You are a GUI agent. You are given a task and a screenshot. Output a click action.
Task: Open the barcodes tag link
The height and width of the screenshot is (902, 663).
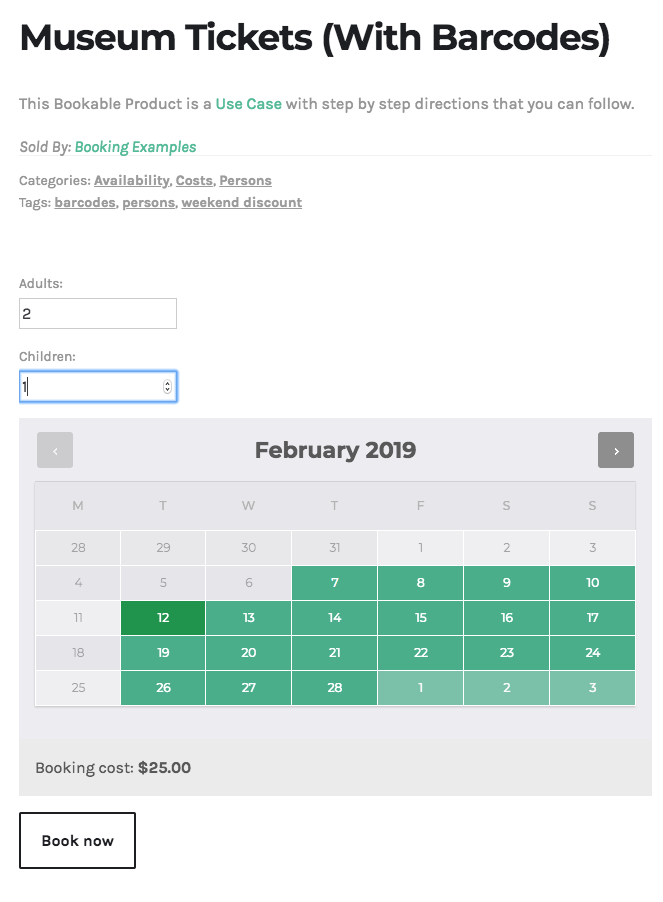tap(84, 203)
